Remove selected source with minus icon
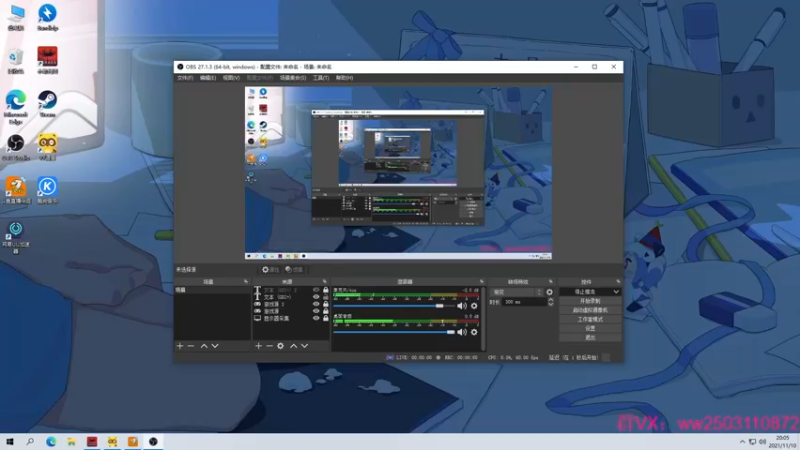Image resolution: width=800 pixels, height=450 pixels. tap(269, 346)
